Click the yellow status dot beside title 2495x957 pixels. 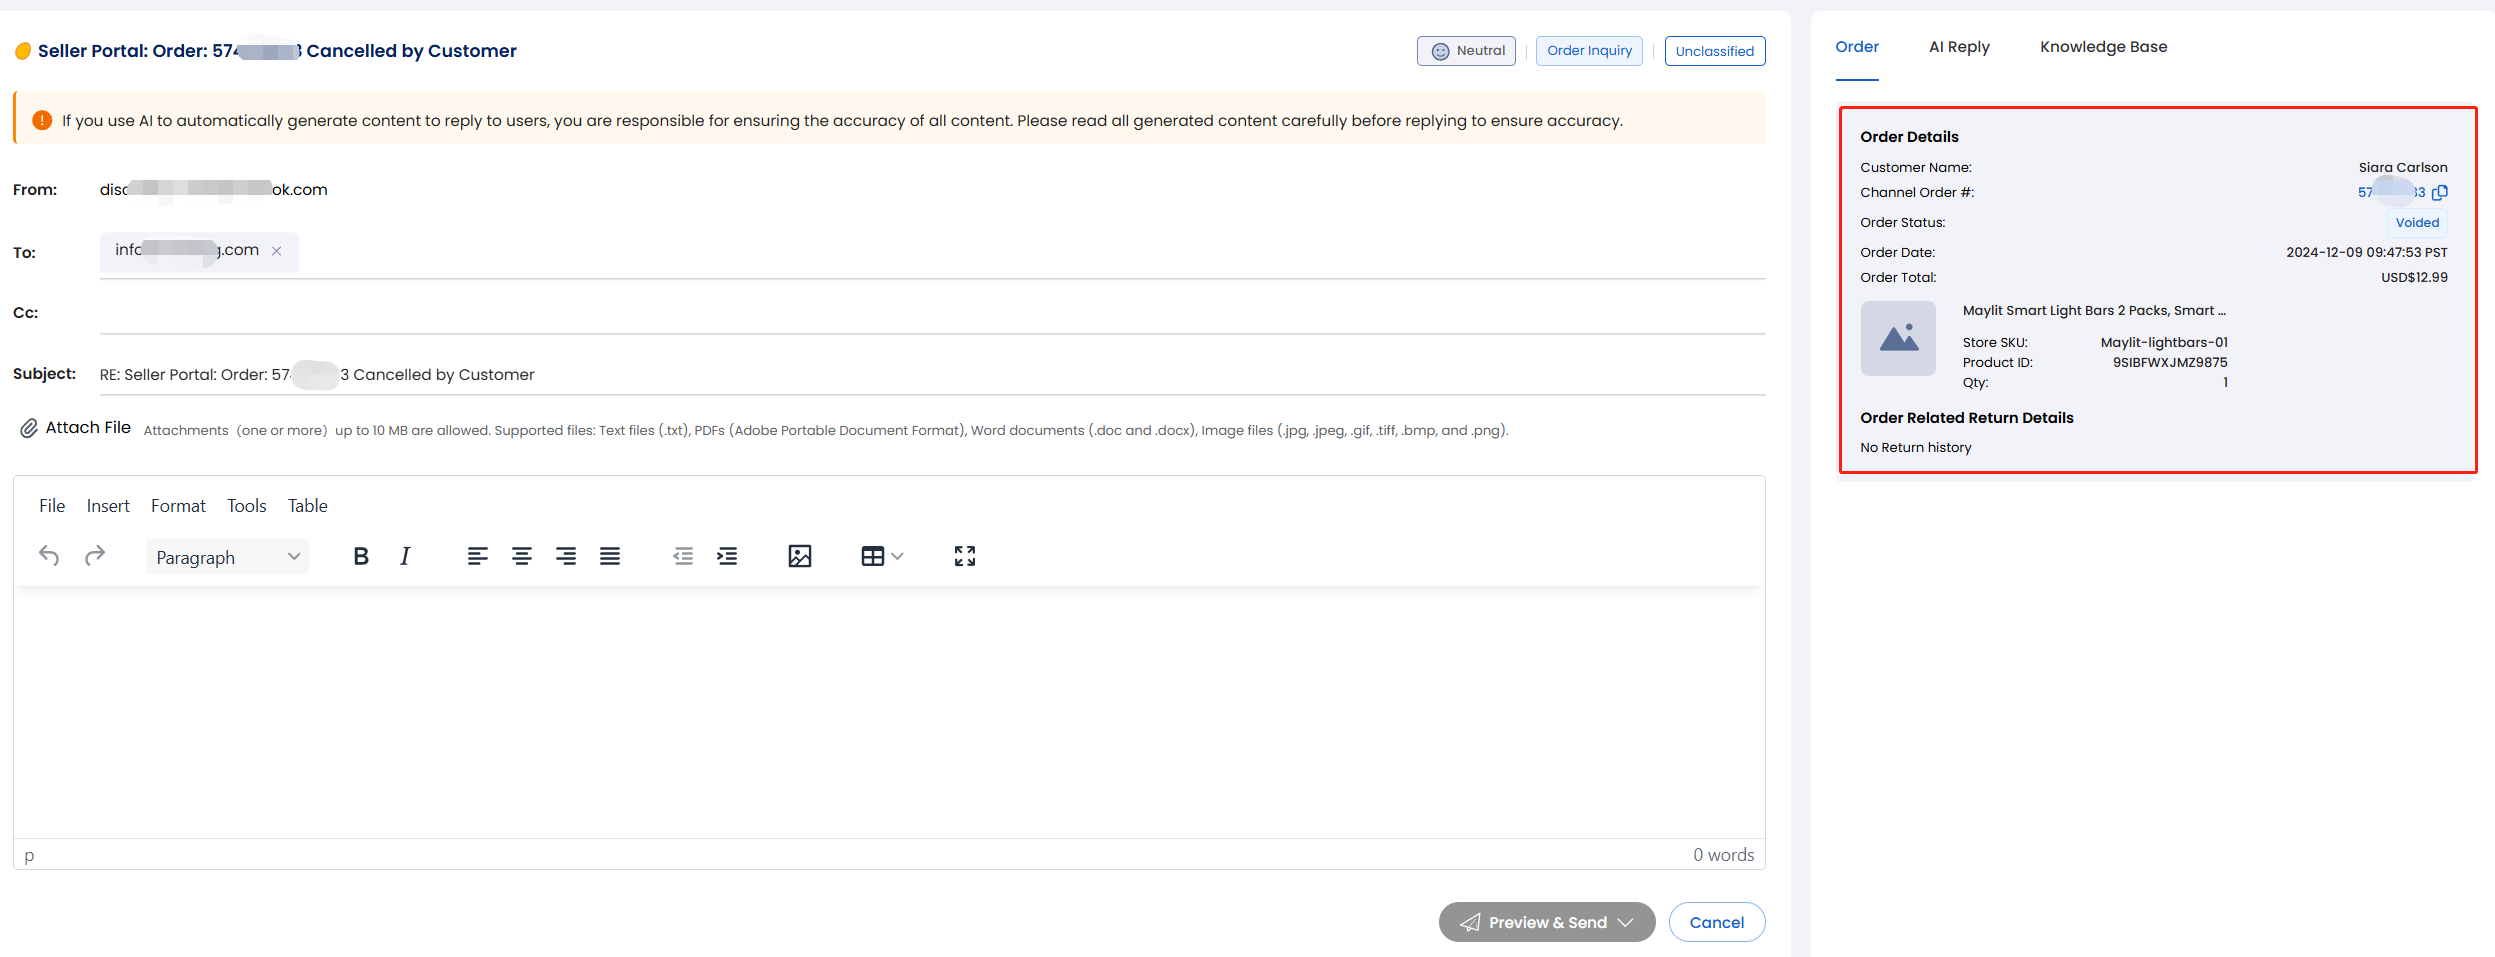click(23, 51)
